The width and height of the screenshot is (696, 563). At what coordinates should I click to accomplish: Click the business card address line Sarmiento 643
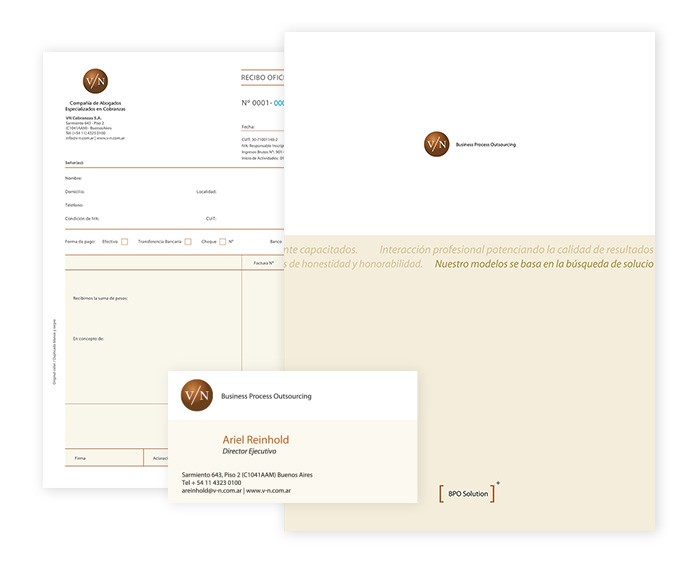tap(247, 475)
